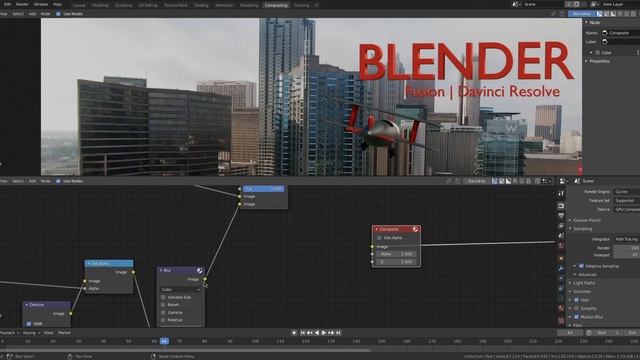The image size is (640, 360).
Task: Select Color and Alpha backdrop channel icon in node editor
Action: click(495, 181)
